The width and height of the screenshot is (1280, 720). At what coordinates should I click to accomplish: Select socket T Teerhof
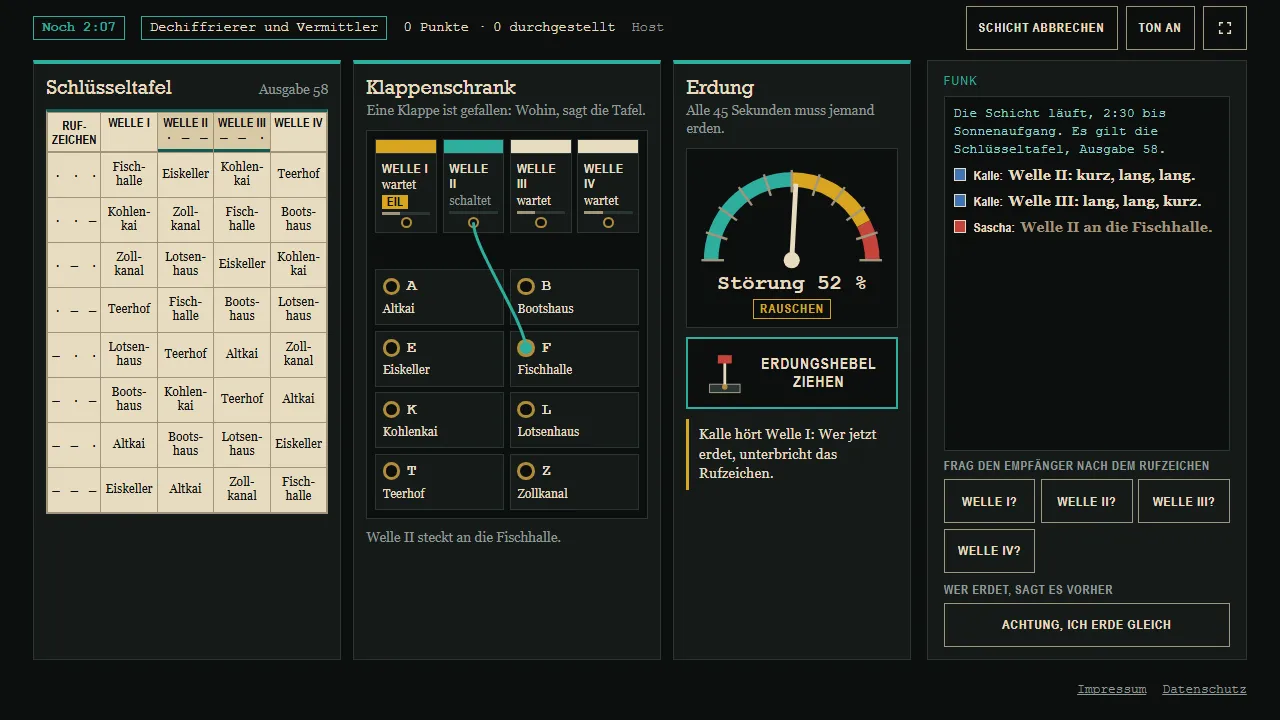439,483
